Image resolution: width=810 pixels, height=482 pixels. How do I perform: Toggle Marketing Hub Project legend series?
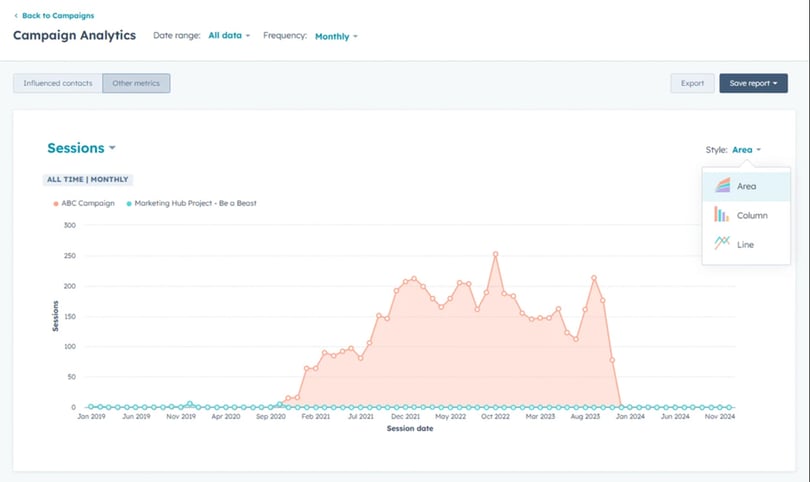tap(191, 203)
